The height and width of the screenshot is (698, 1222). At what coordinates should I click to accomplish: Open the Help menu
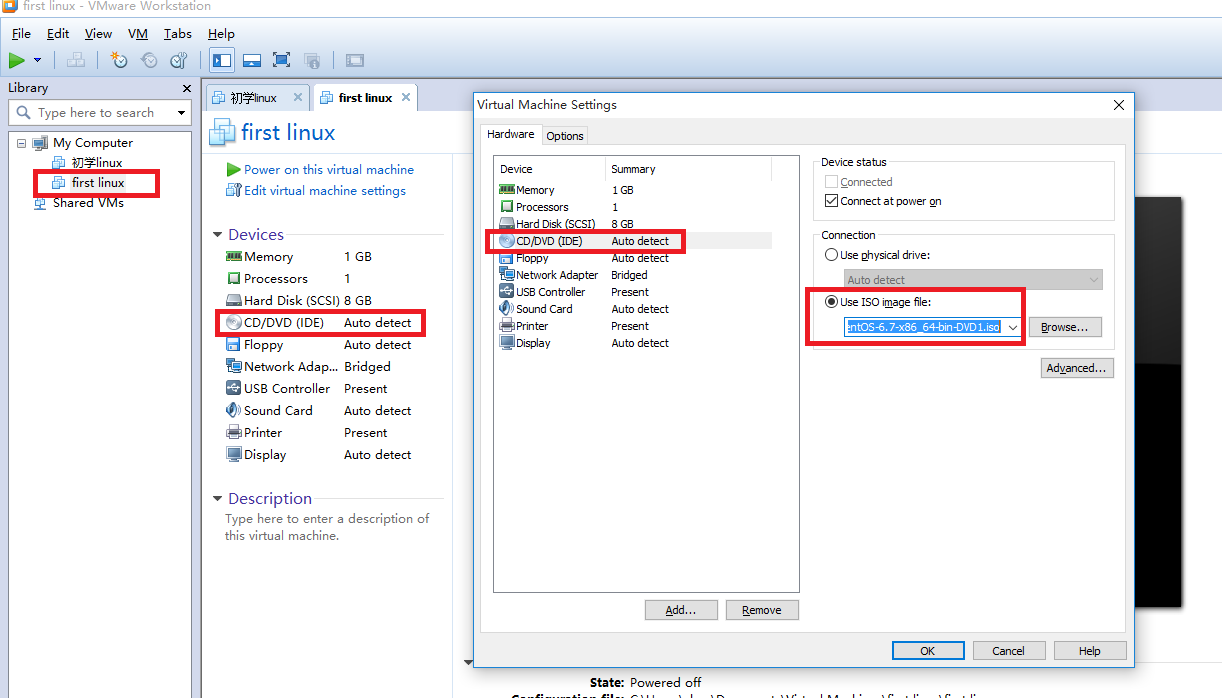[x=221, y=34]
